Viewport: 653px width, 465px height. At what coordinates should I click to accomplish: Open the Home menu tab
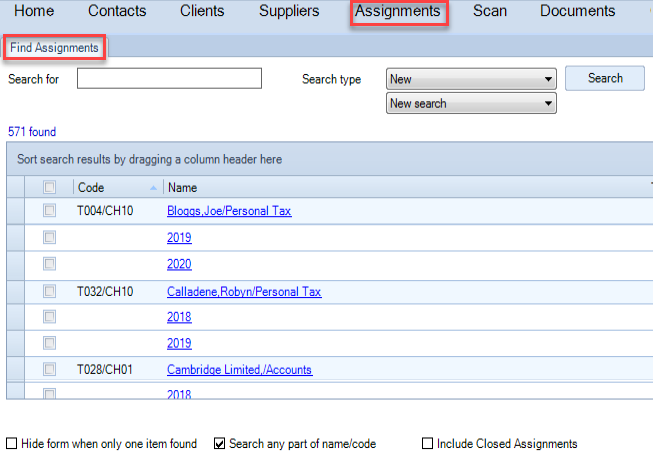(x=34, y=11)
